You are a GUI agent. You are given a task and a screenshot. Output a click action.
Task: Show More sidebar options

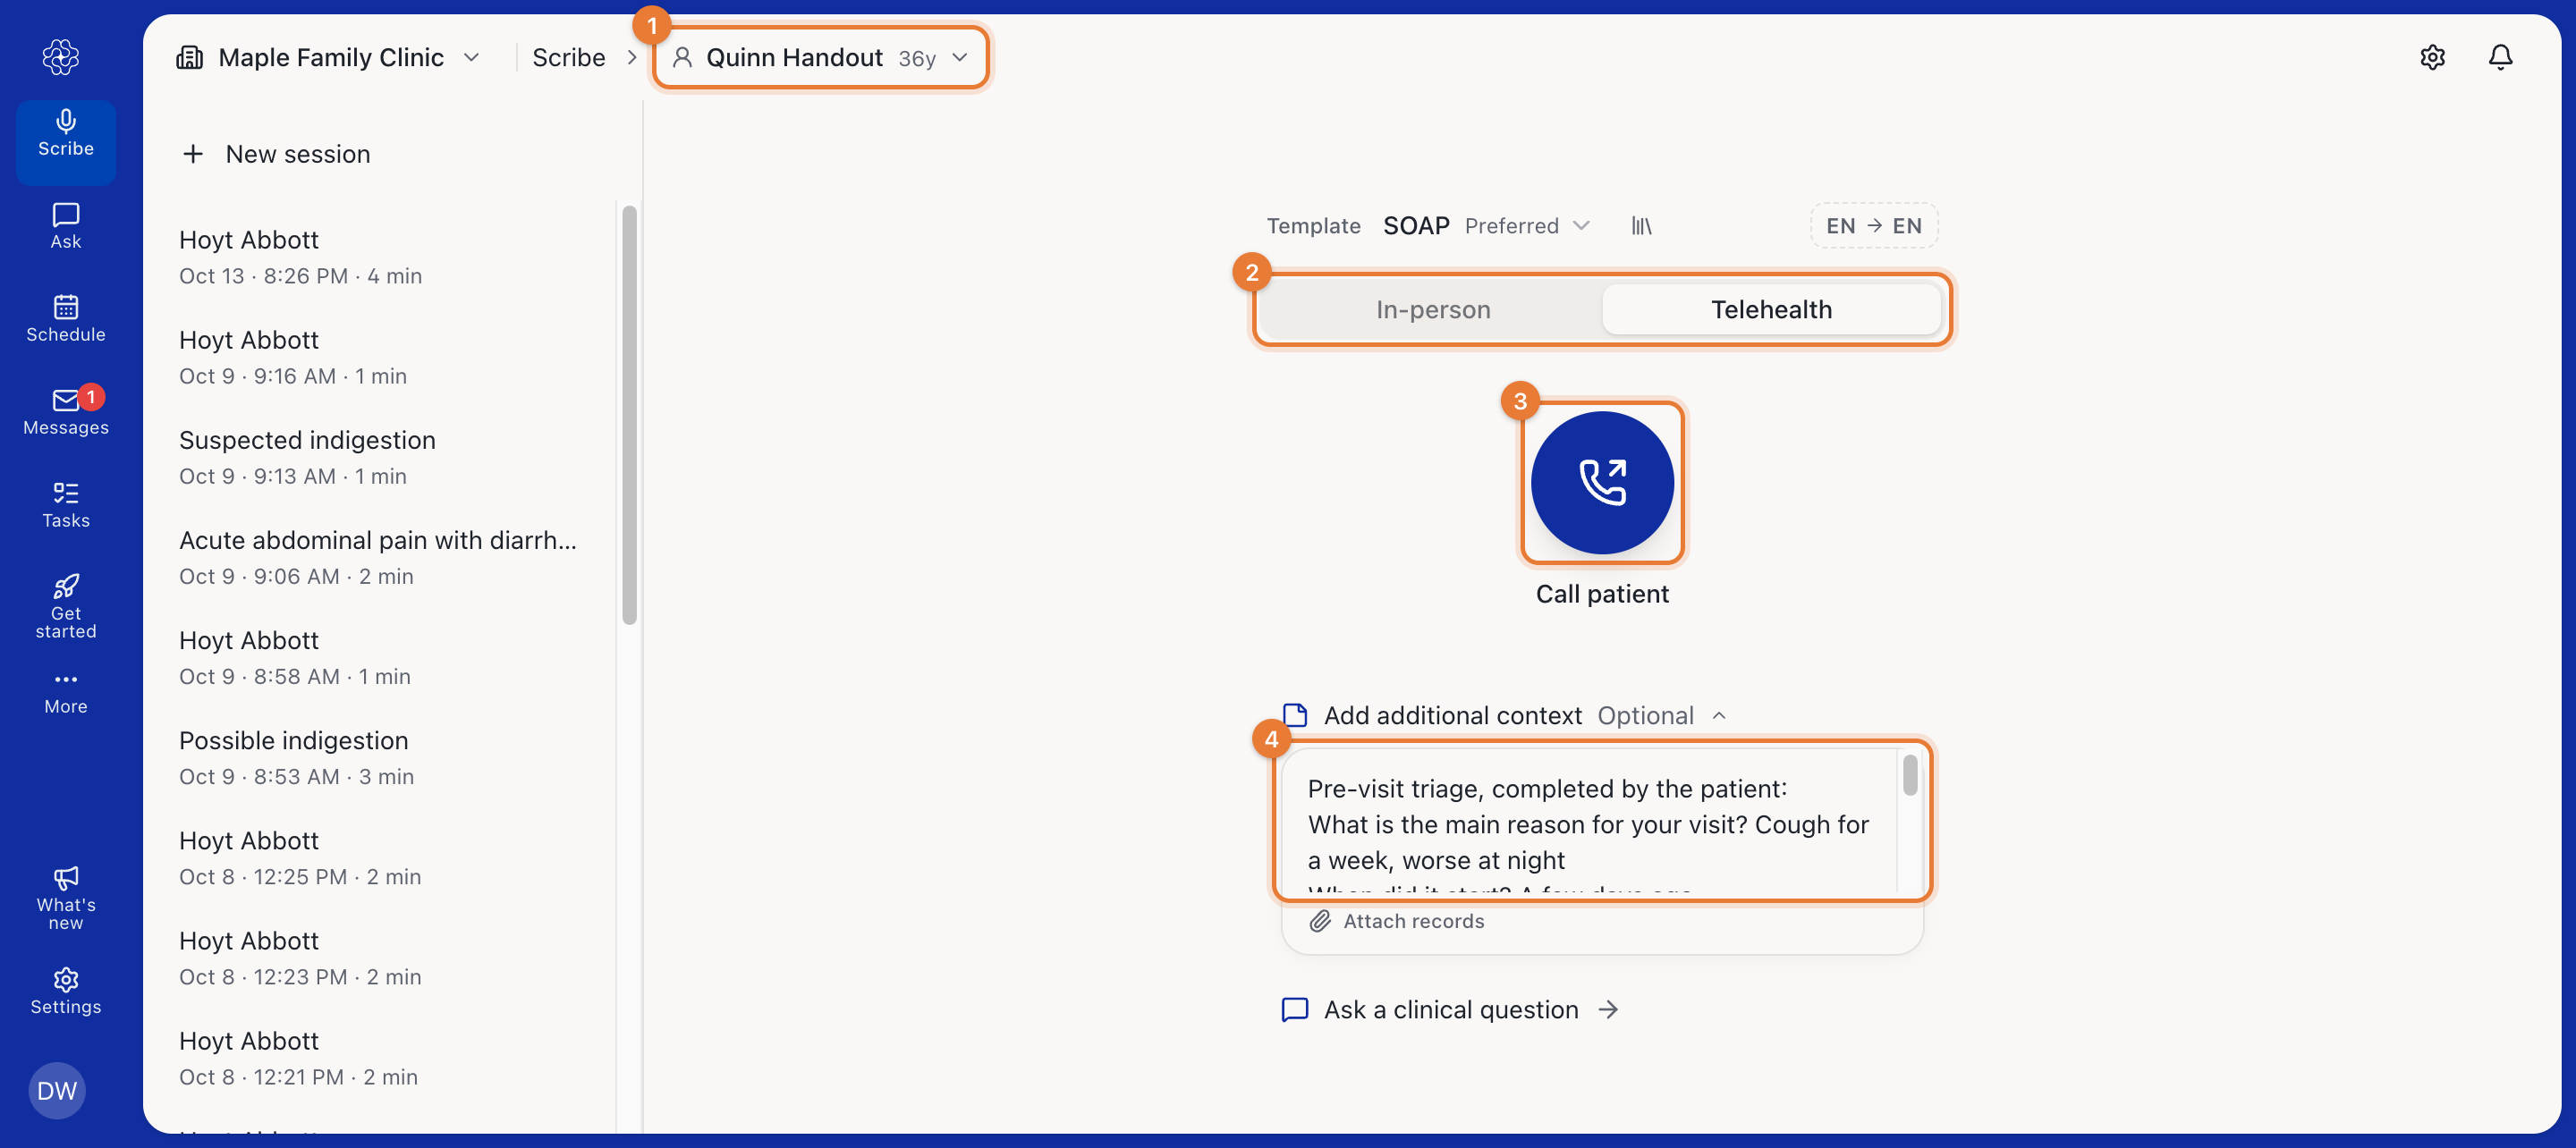click(66, 693)
